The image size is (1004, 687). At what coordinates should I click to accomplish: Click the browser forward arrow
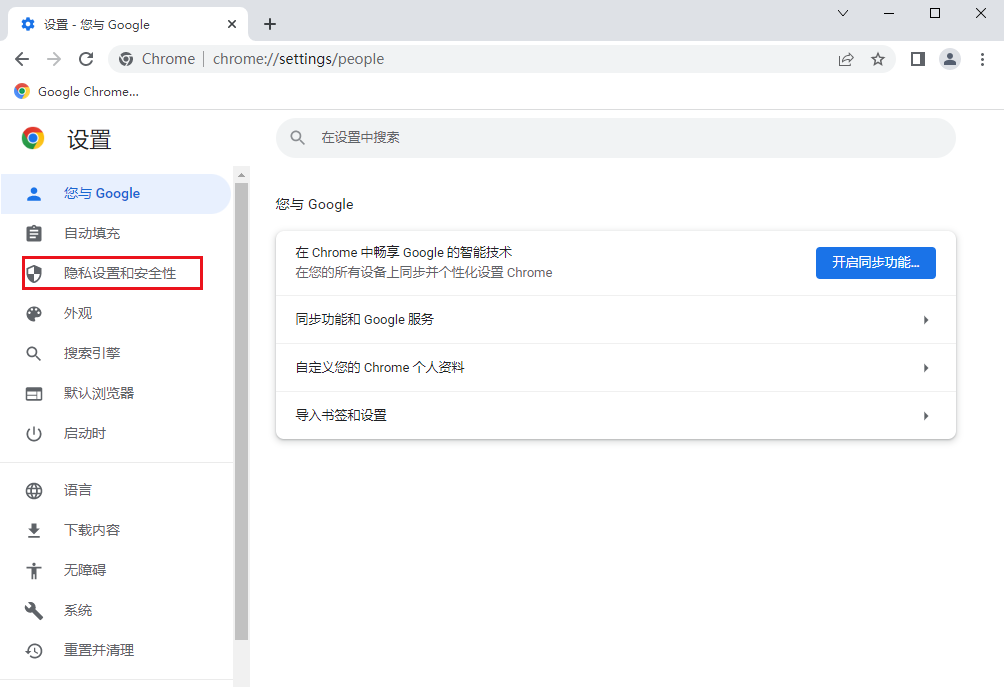pyautogui.click(x=54, y=59)
